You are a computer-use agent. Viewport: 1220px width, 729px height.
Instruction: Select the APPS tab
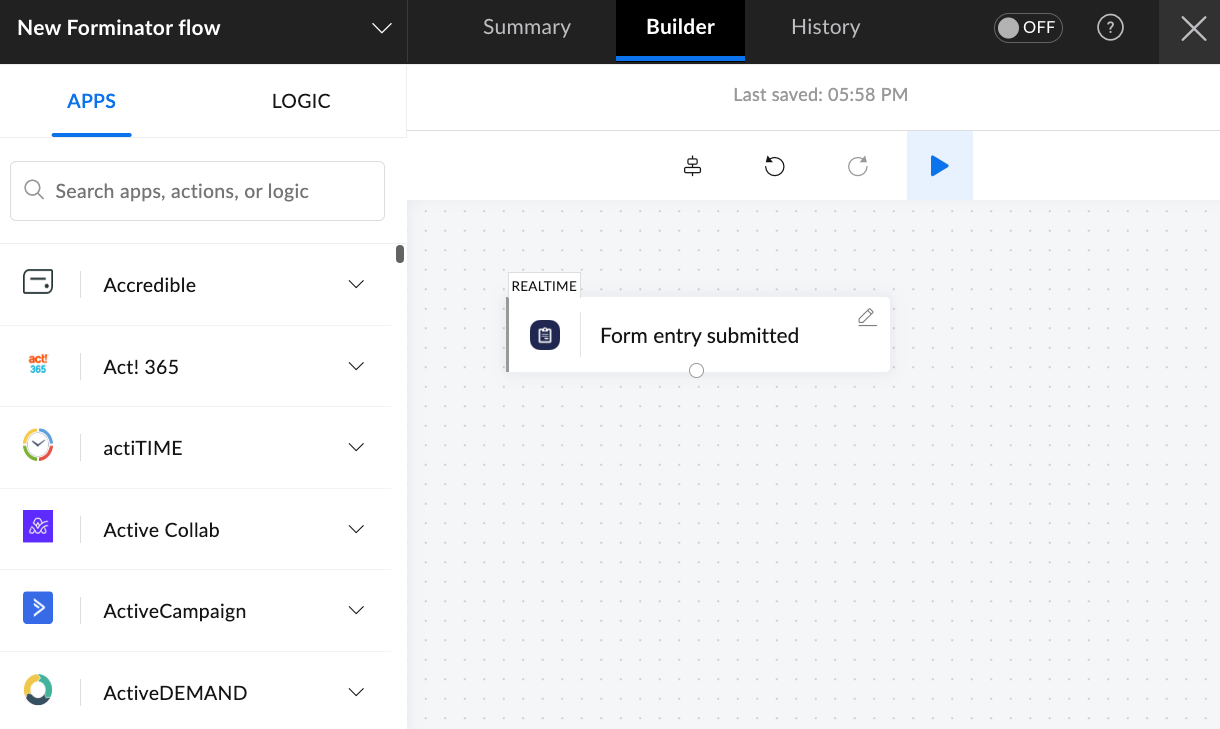[92, 101]
